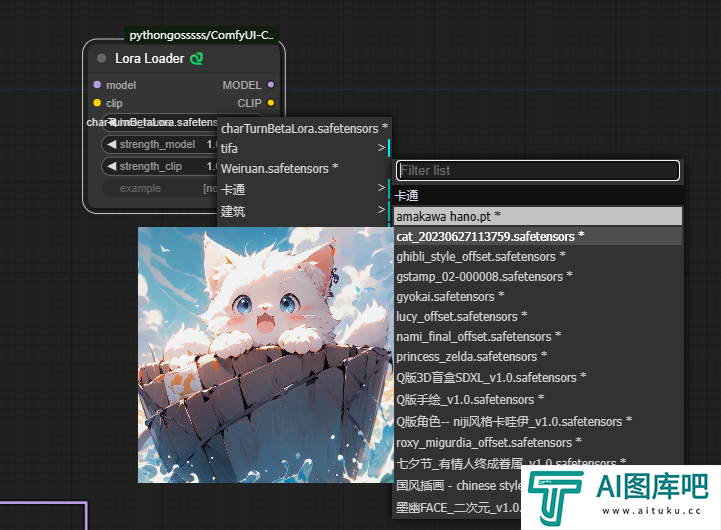Viewport: 721px width, 530px height.
Task: Click the 卡通 submenu title header
Action: click(x=538, y=195)
